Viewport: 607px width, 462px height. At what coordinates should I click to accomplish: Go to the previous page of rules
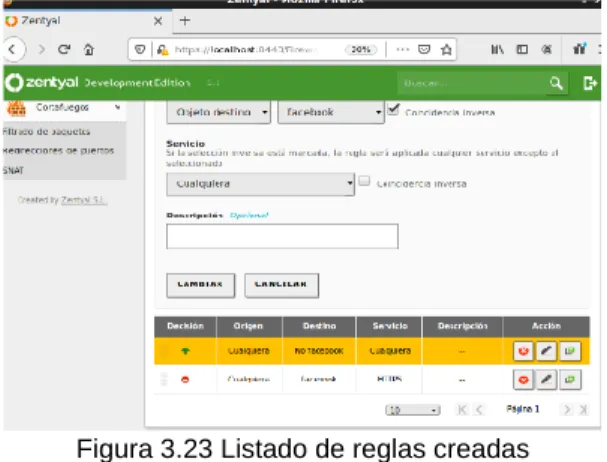[x=479, y=409]
